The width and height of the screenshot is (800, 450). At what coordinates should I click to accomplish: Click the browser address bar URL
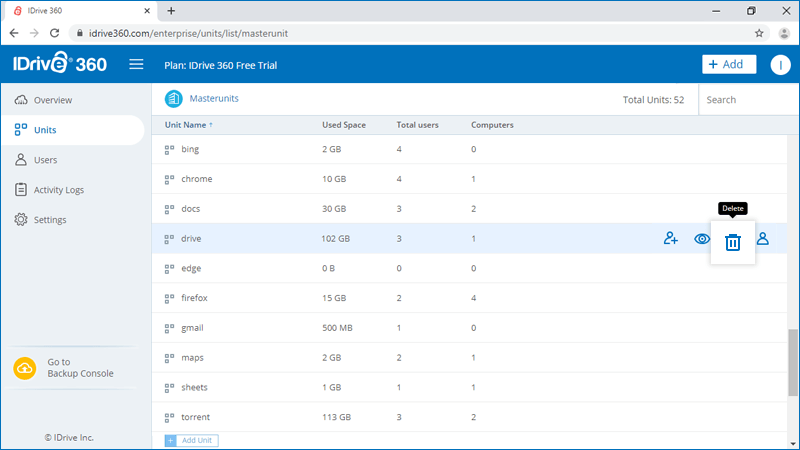188,33
